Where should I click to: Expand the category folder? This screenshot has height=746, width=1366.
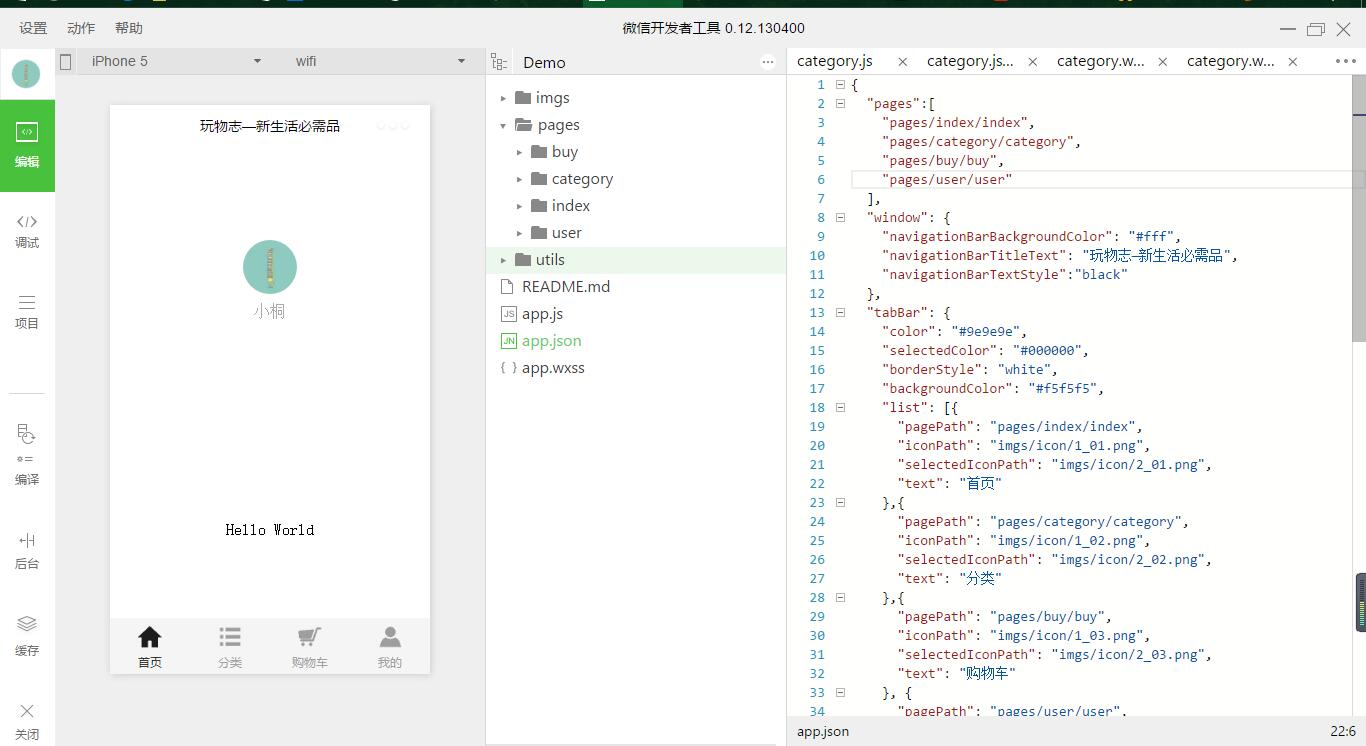520,179
